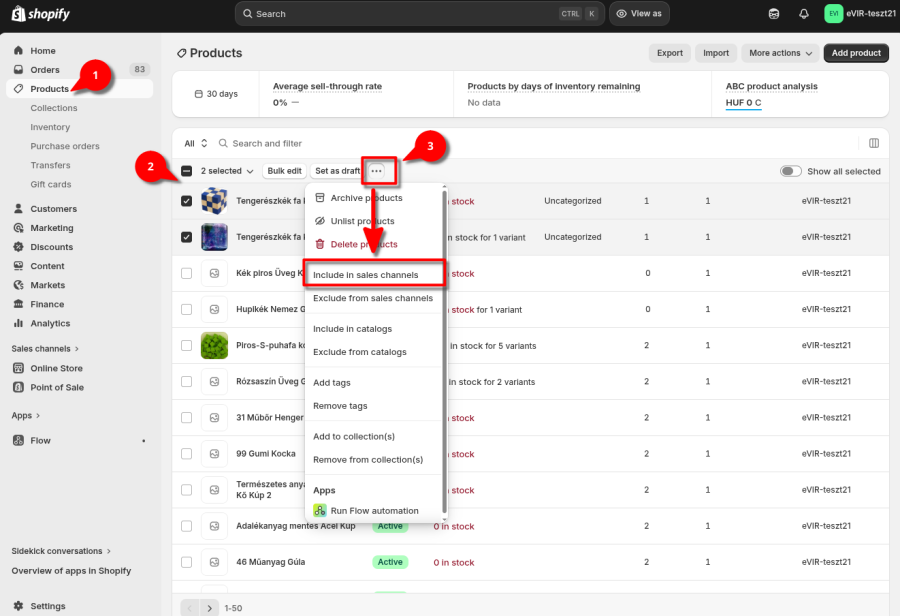Screen dimensions: 900x616
Task: Click the edit columns icon
Action: click(x=874, y=143)
